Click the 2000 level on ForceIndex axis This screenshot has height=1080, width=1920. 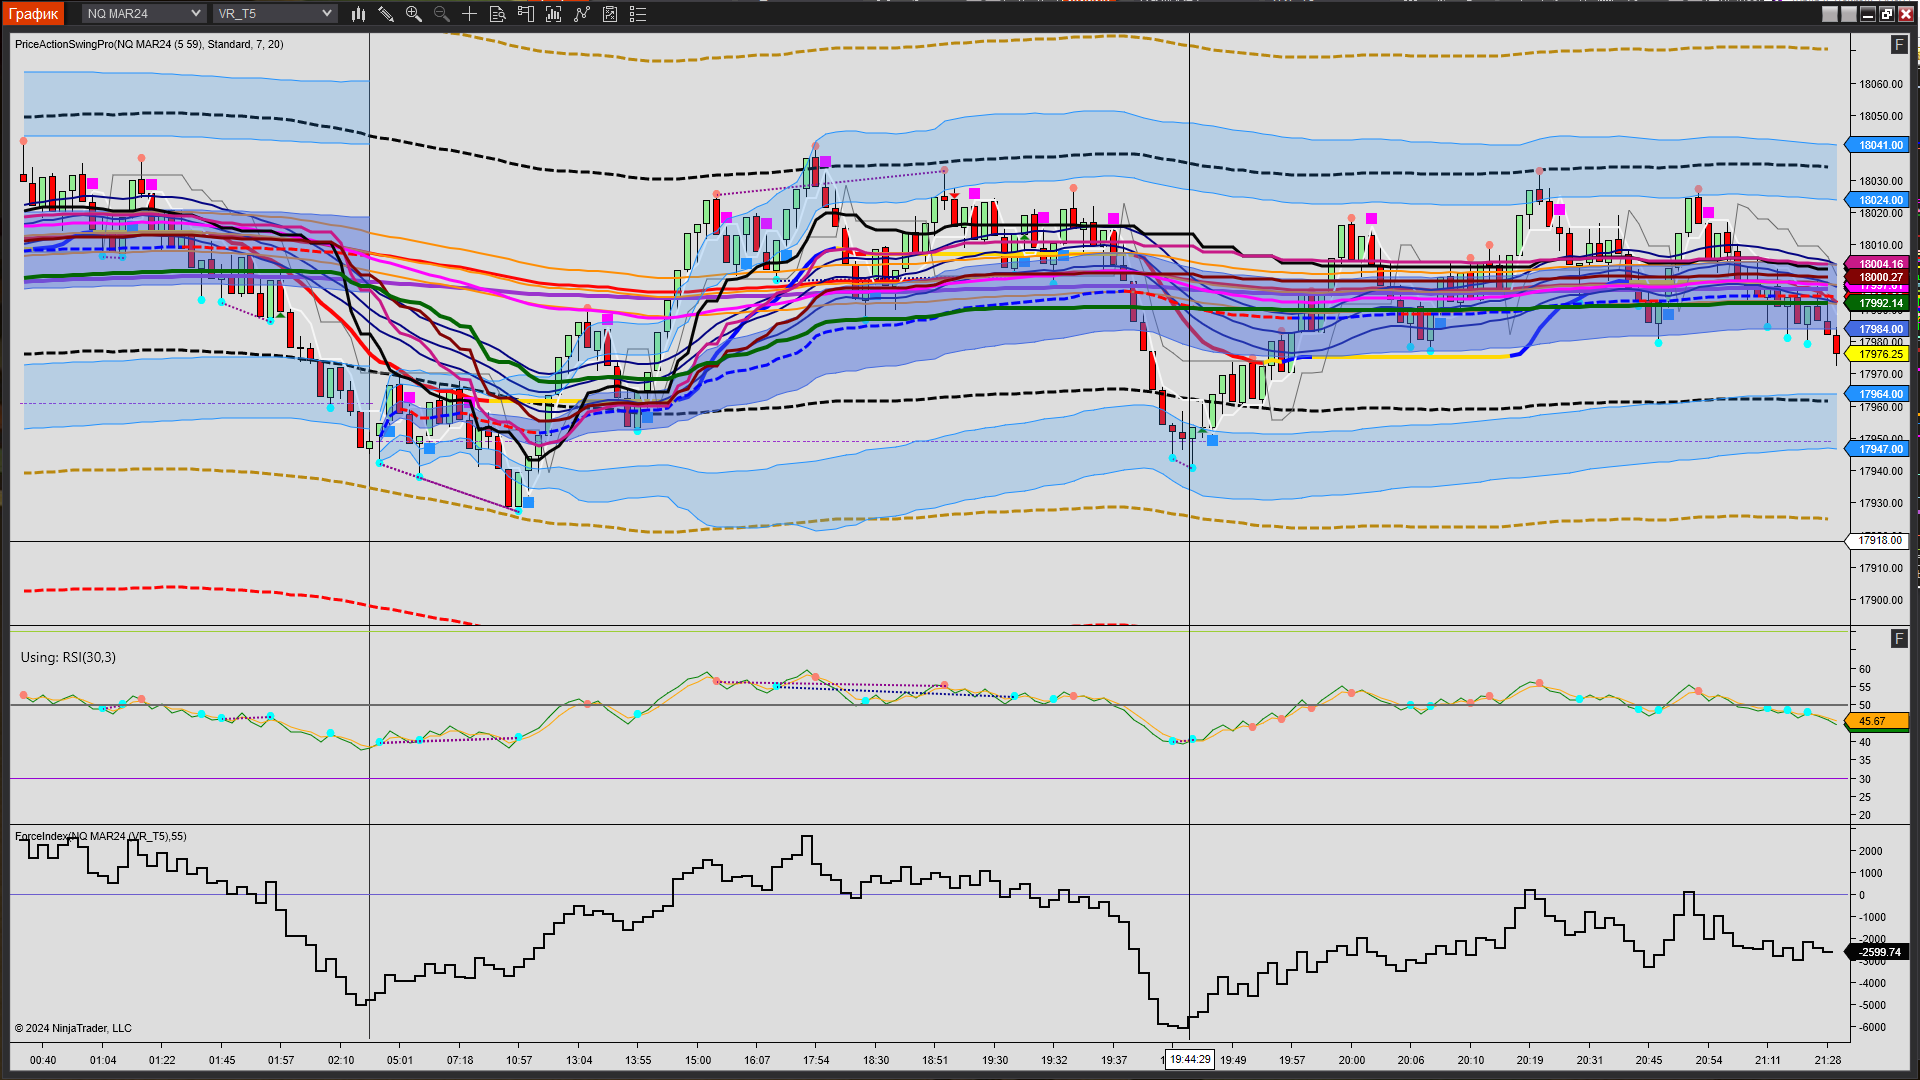(1871, 852)
